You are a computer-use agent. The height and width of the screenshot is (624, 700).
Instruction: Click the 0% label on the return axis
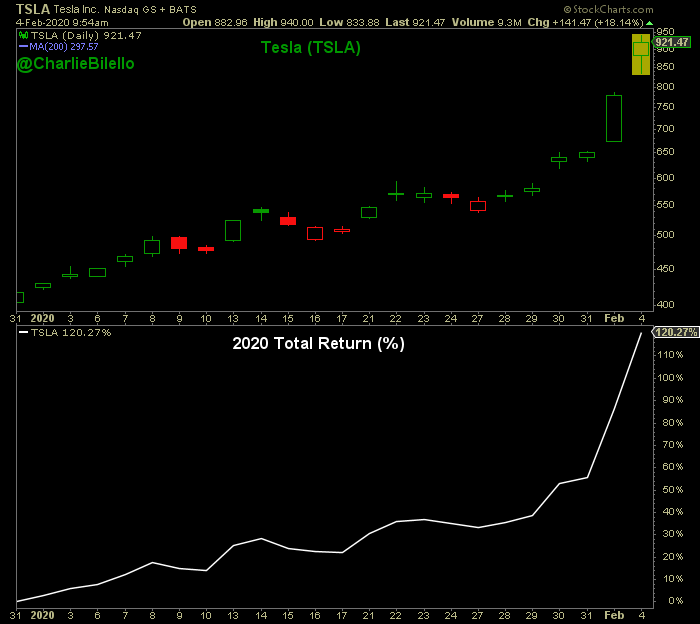pyautogui.click(x=675, y=601)
